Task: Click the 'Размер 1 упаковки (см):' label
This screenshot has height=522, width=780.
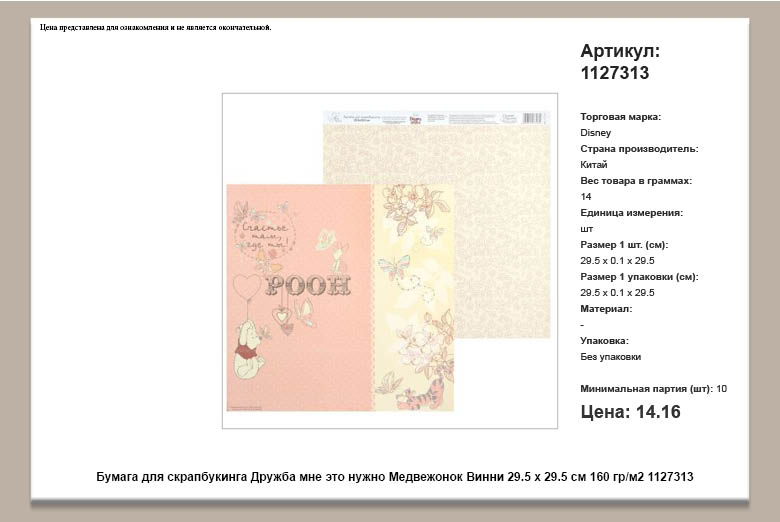Action: pos(639,277)
